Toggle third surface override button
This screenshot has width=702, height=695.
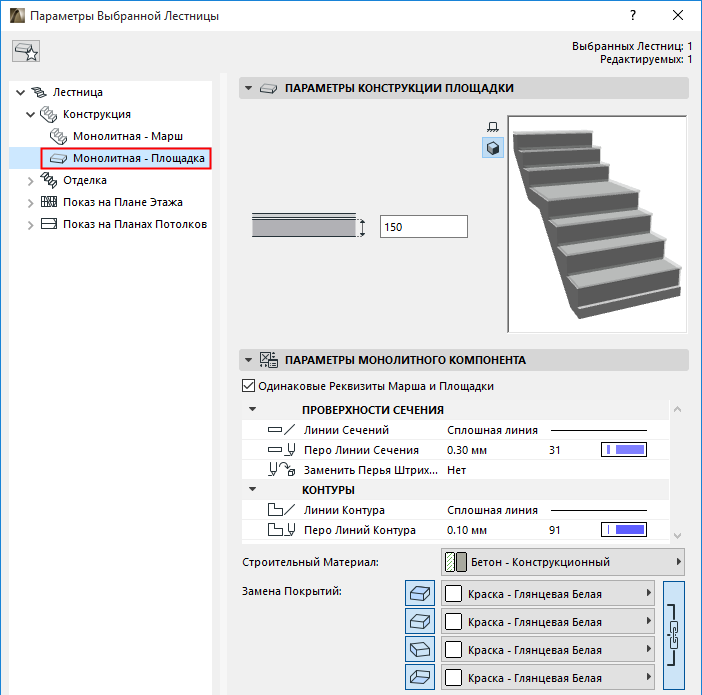click(x=420, y=649)
